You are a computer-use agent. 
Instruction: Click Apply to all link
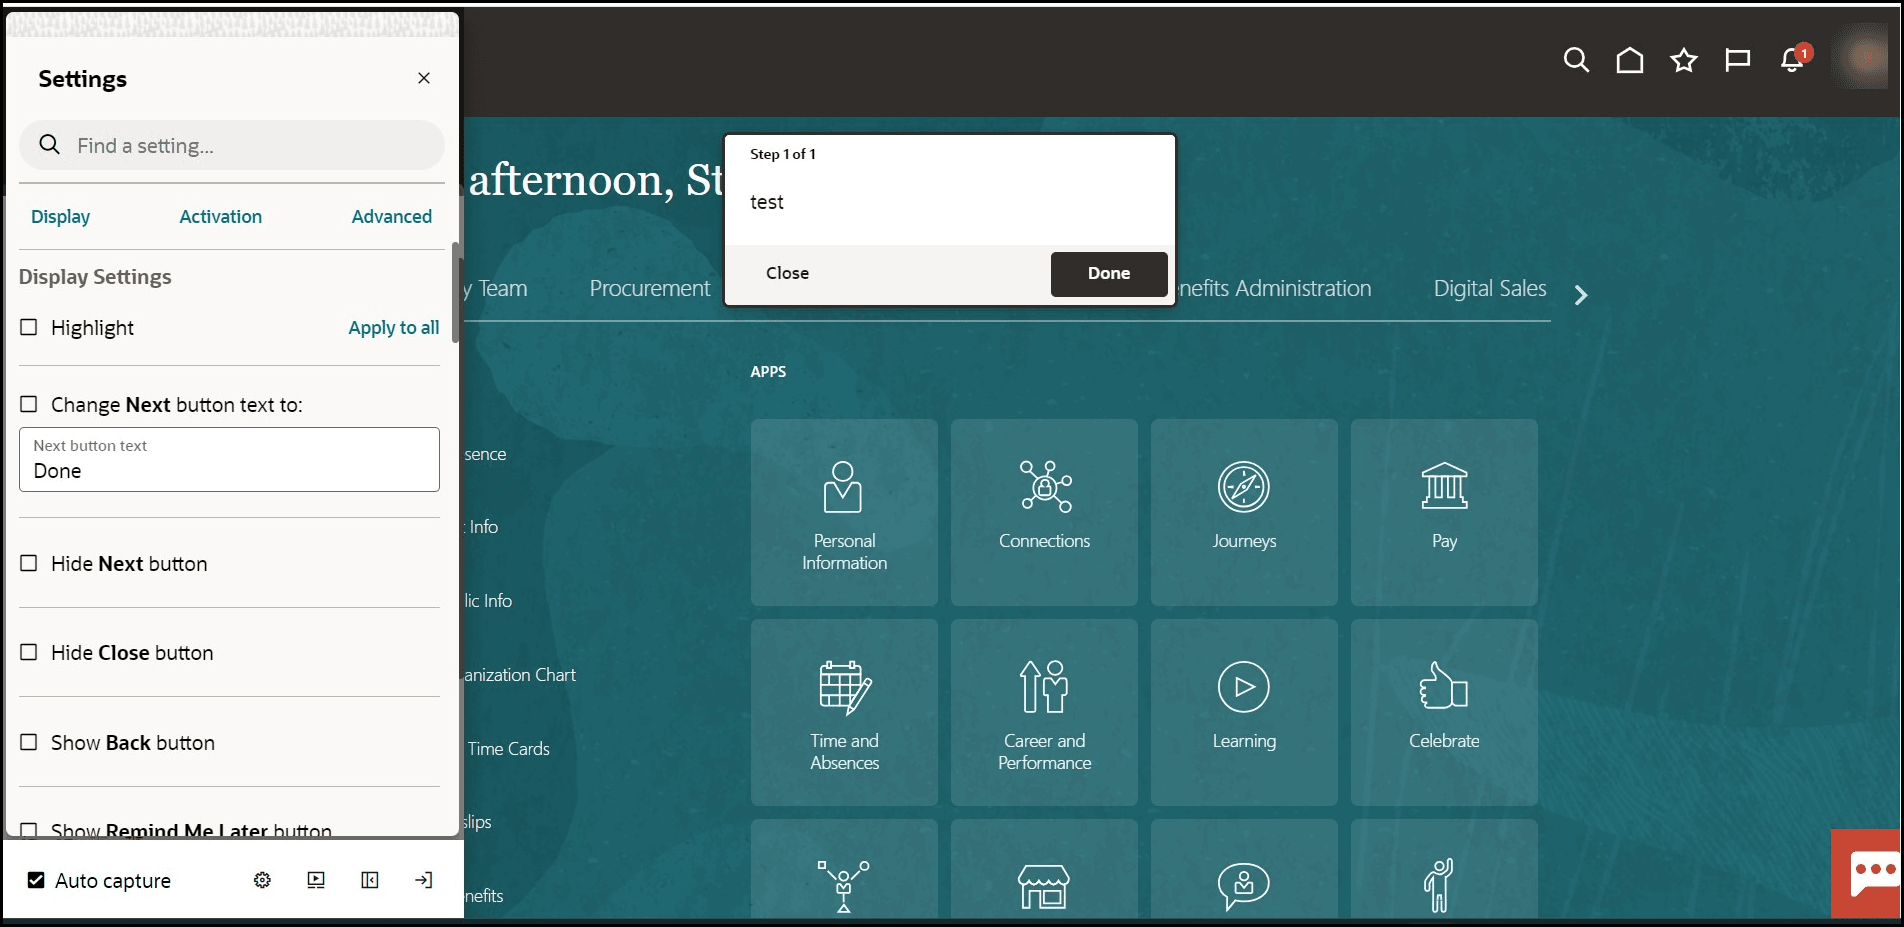[x=393, y=327]
